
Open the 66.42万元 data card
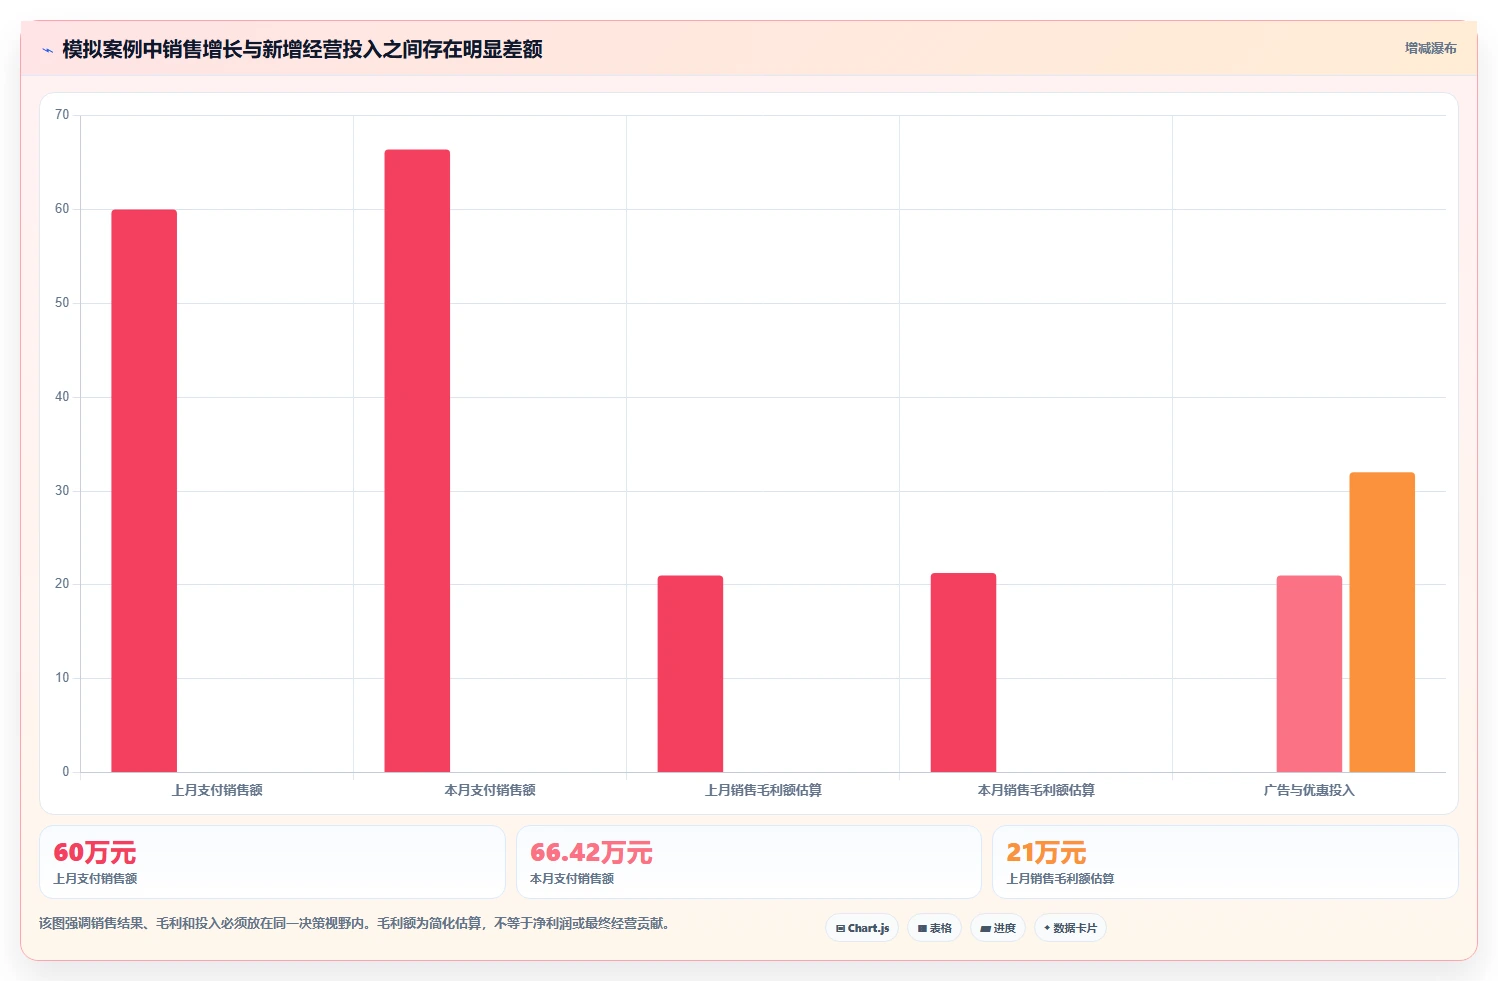pyautogui.click(x=749, y=862)
